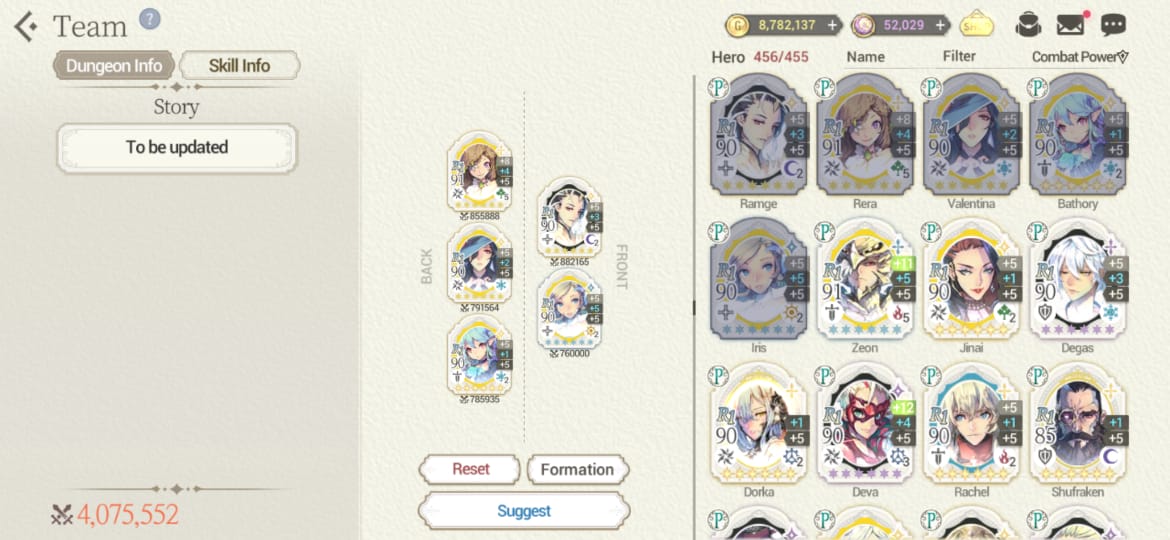Select Deva hero portrait

pyautogui.click(x=864, y=424)
